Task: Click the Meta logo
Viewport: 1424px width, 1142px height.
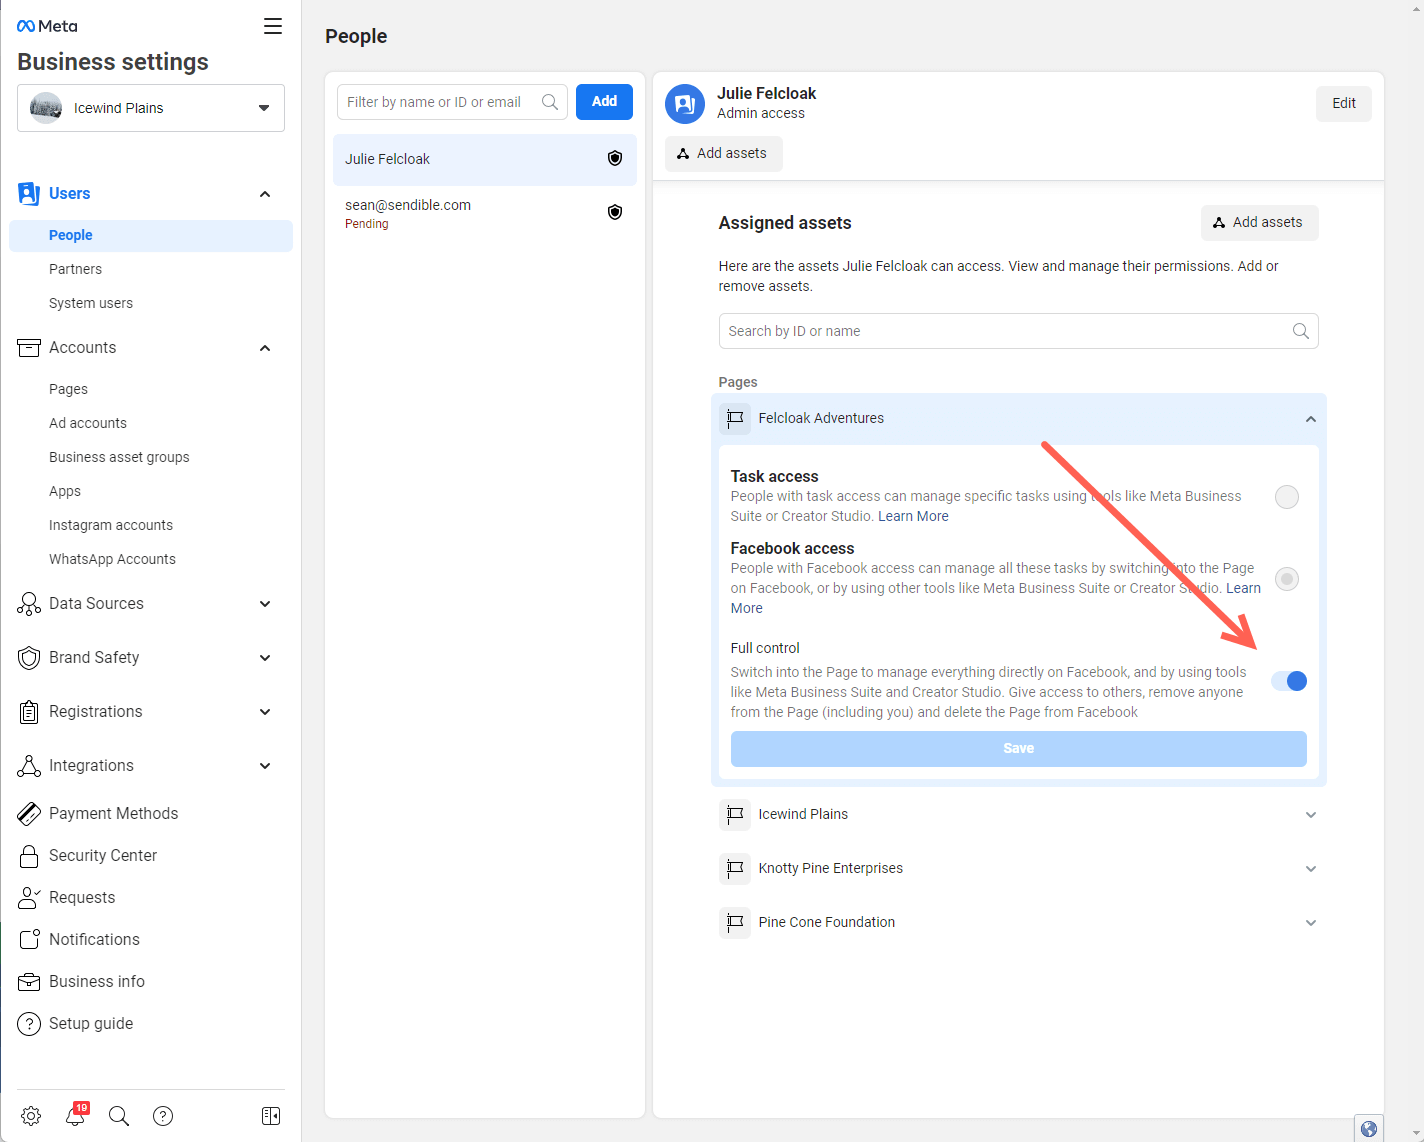Action: [47, 26]
